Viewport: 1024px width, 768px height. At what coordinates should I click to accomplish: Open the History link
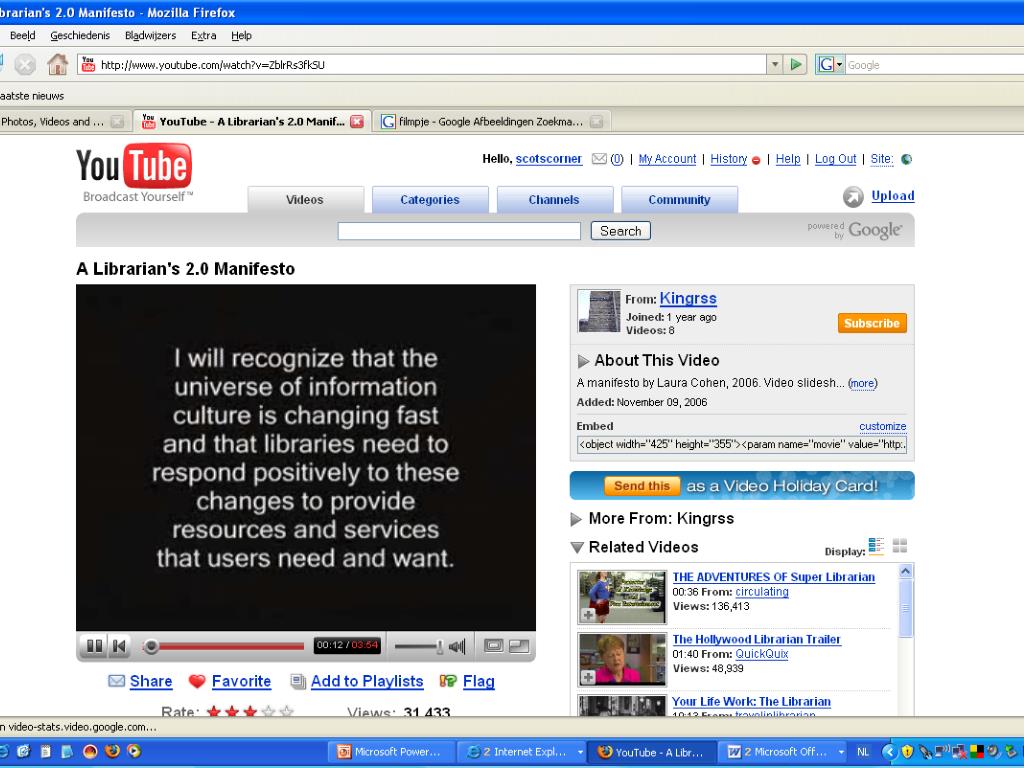coord(729,159)
